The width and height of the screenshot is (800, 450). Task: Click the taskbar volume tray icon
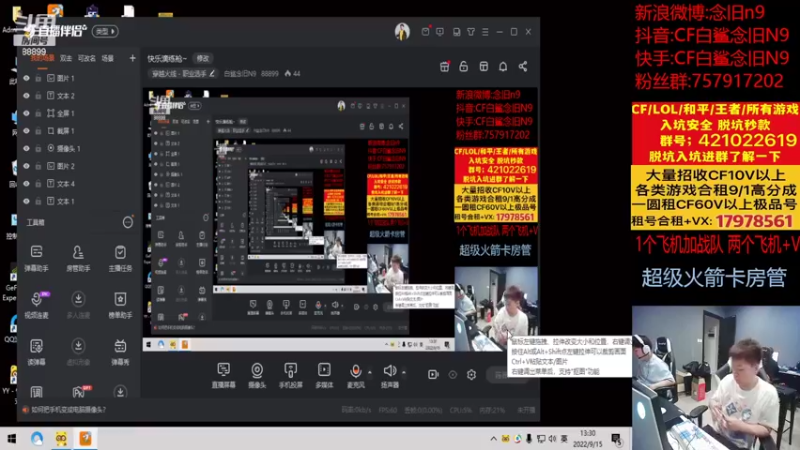pos(553,439)
